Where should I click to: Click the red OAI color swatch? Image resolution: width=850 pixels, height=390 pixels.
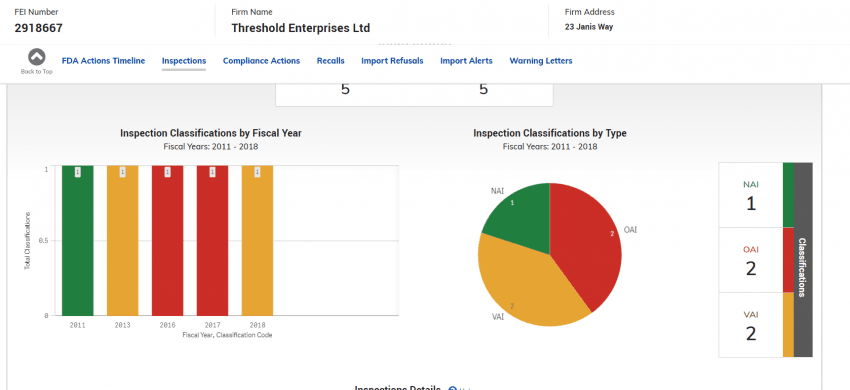pos(788,260)
